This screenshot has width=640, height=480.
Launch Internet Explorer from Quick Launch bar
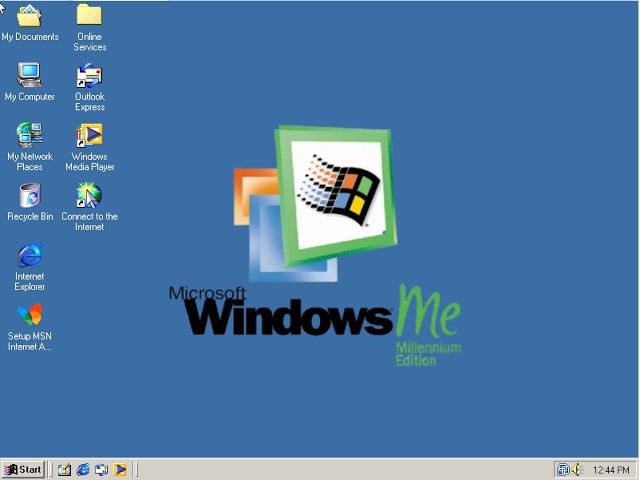coord(83,470)
